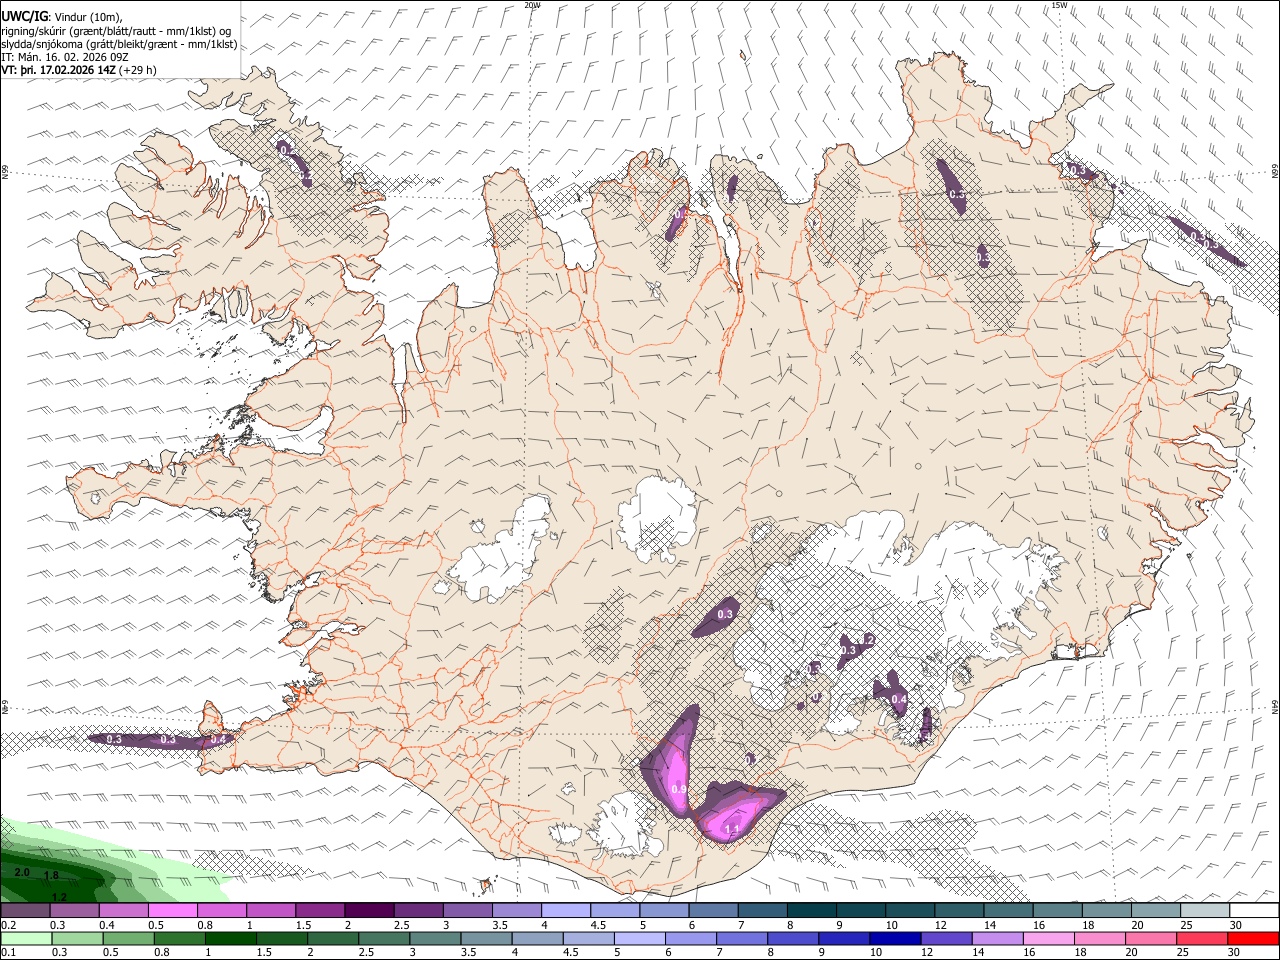The height and width of the screenshot is (960, 1280).
Task: Click the '15W' longitude label at top
Action: [1059, 5]
